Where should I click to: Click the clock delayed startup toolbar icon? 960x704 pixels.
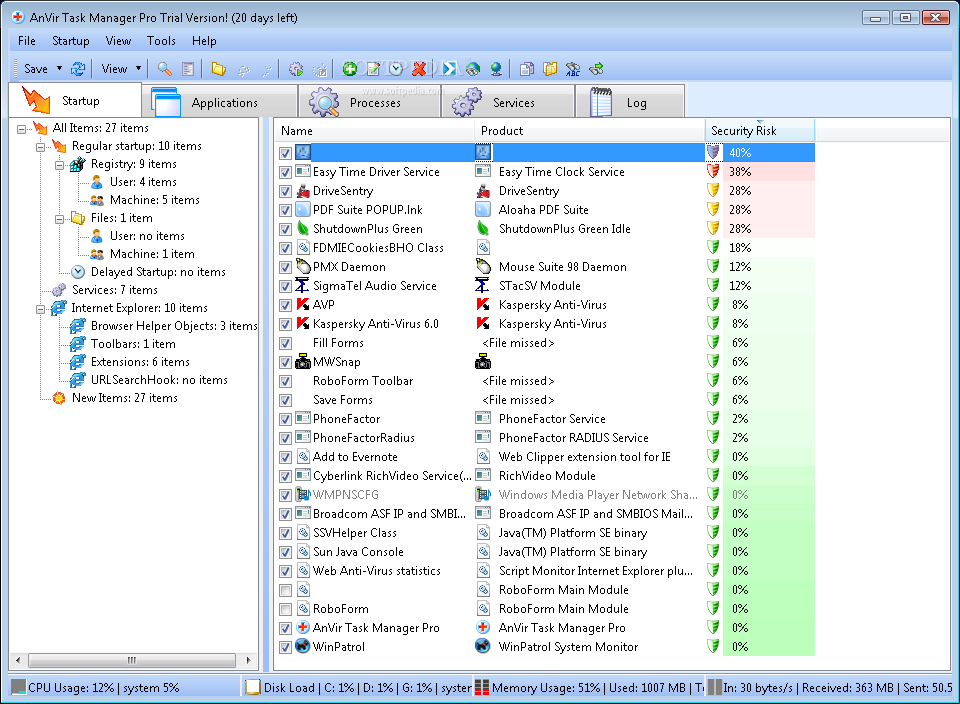tap(396, 69)
